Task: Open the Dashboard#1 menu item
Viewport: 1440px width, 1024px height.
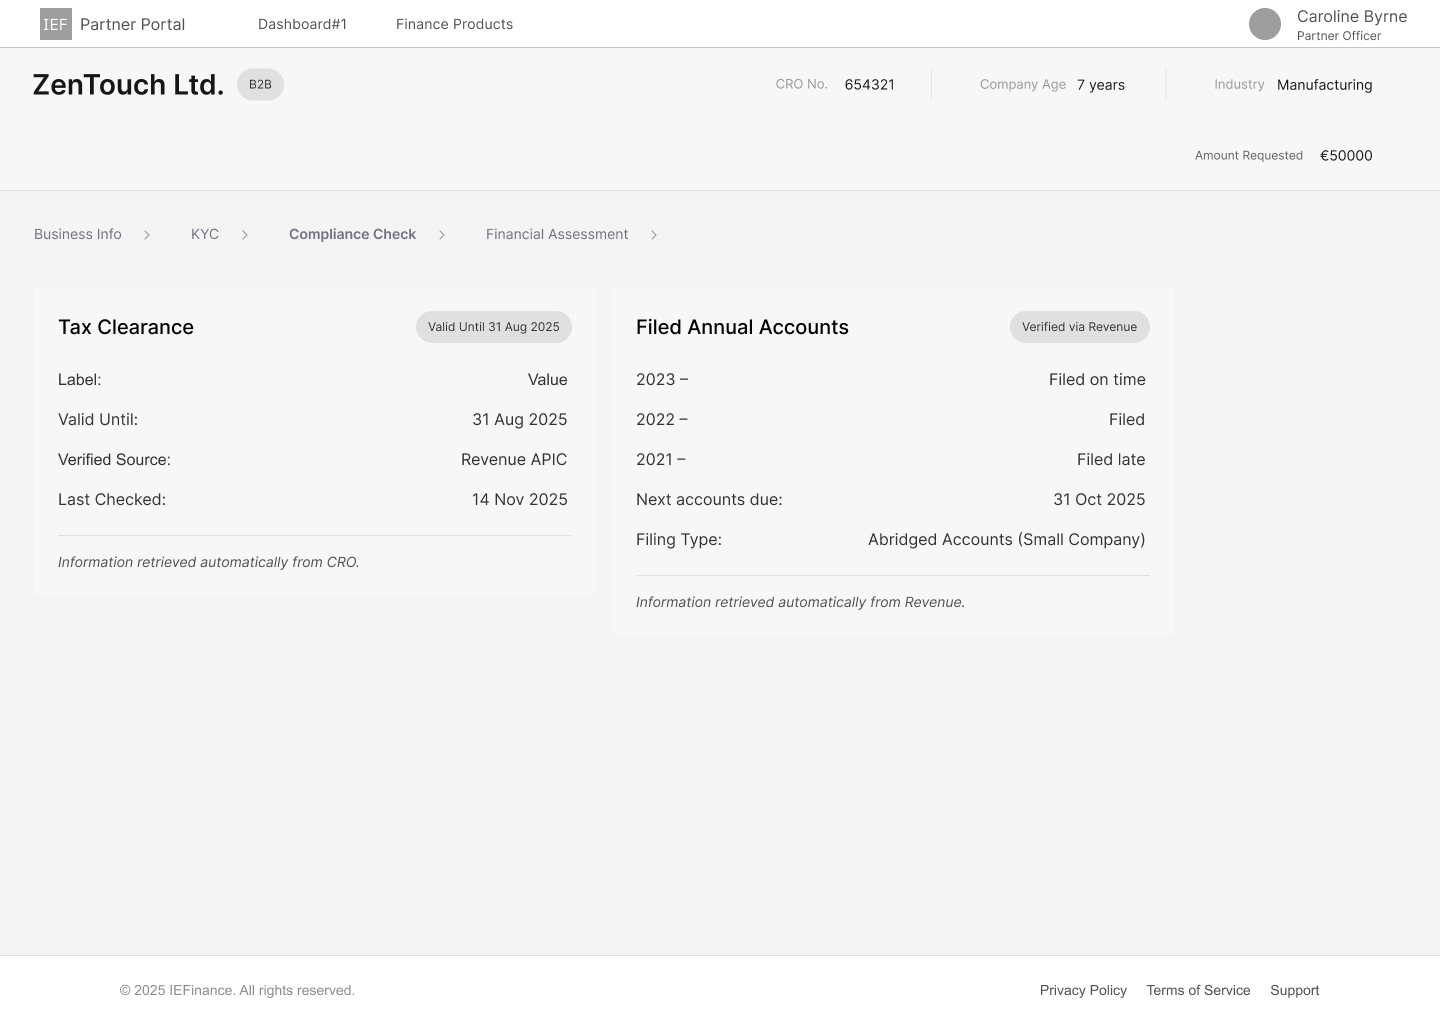Action: pos(302,24)
